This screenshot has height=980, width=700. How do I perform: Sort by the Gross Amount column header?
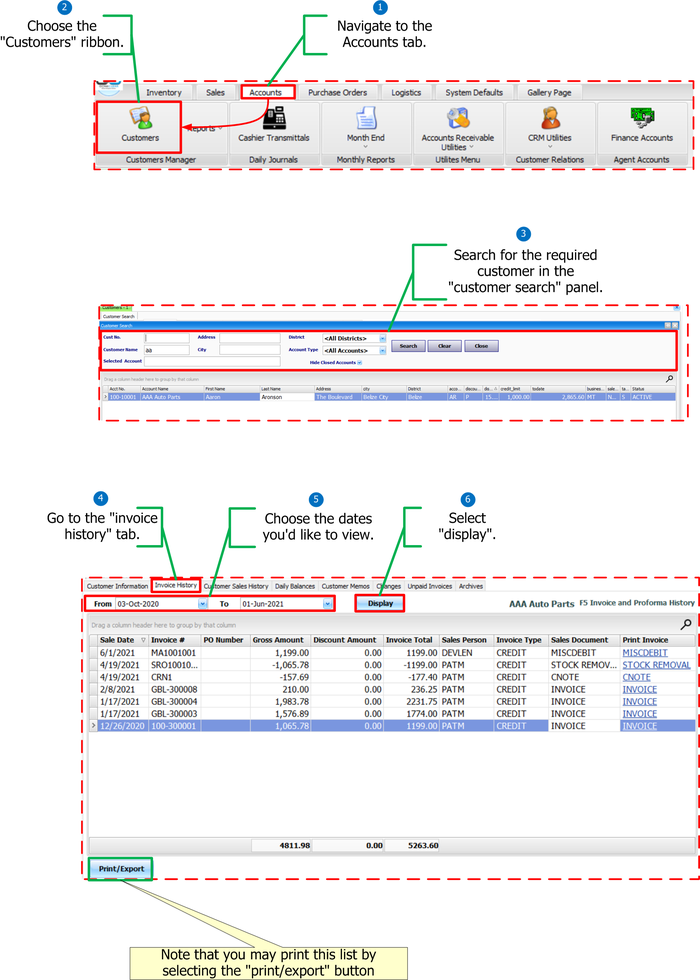280,640
